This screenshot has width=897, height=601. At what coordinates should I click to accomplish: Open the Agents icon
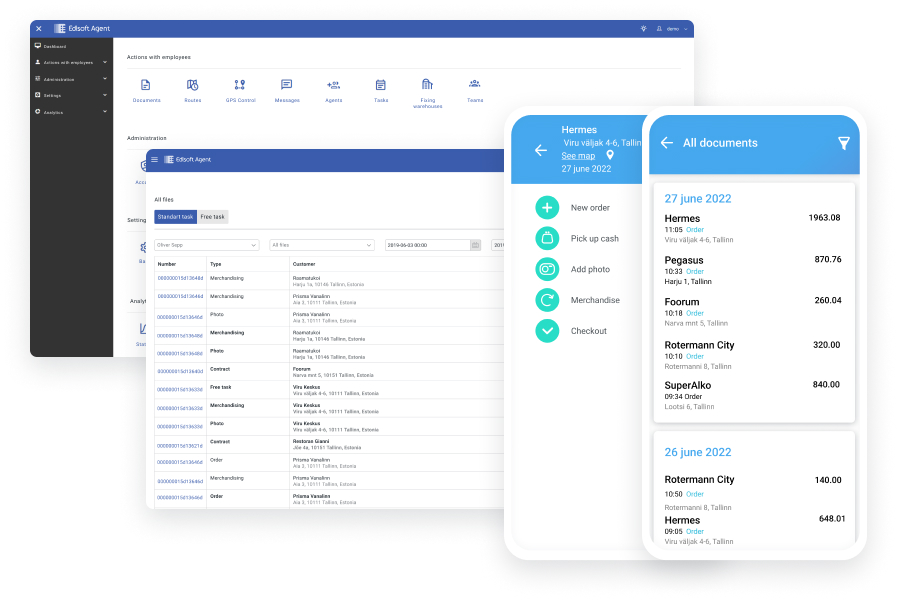pyautogui.click(x=334, y=85)
